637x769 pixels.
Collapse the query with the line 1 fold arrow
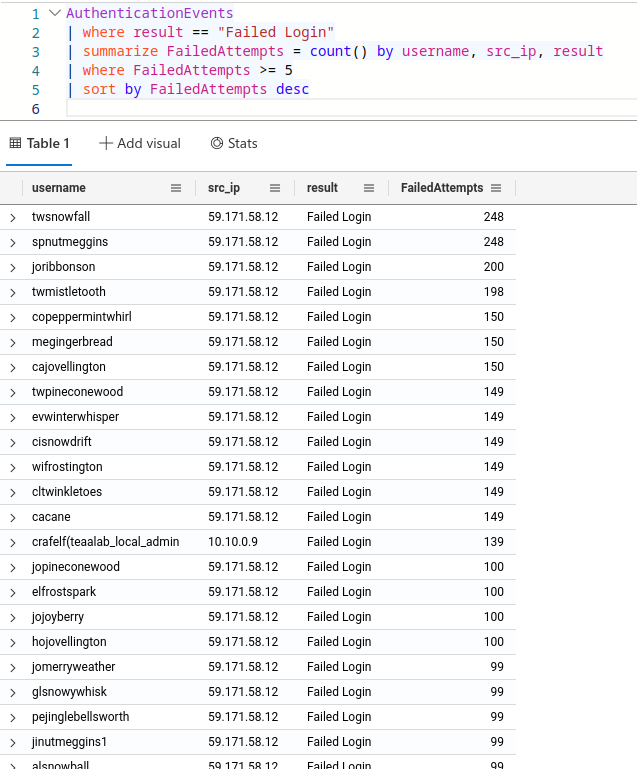click(53, 15)
